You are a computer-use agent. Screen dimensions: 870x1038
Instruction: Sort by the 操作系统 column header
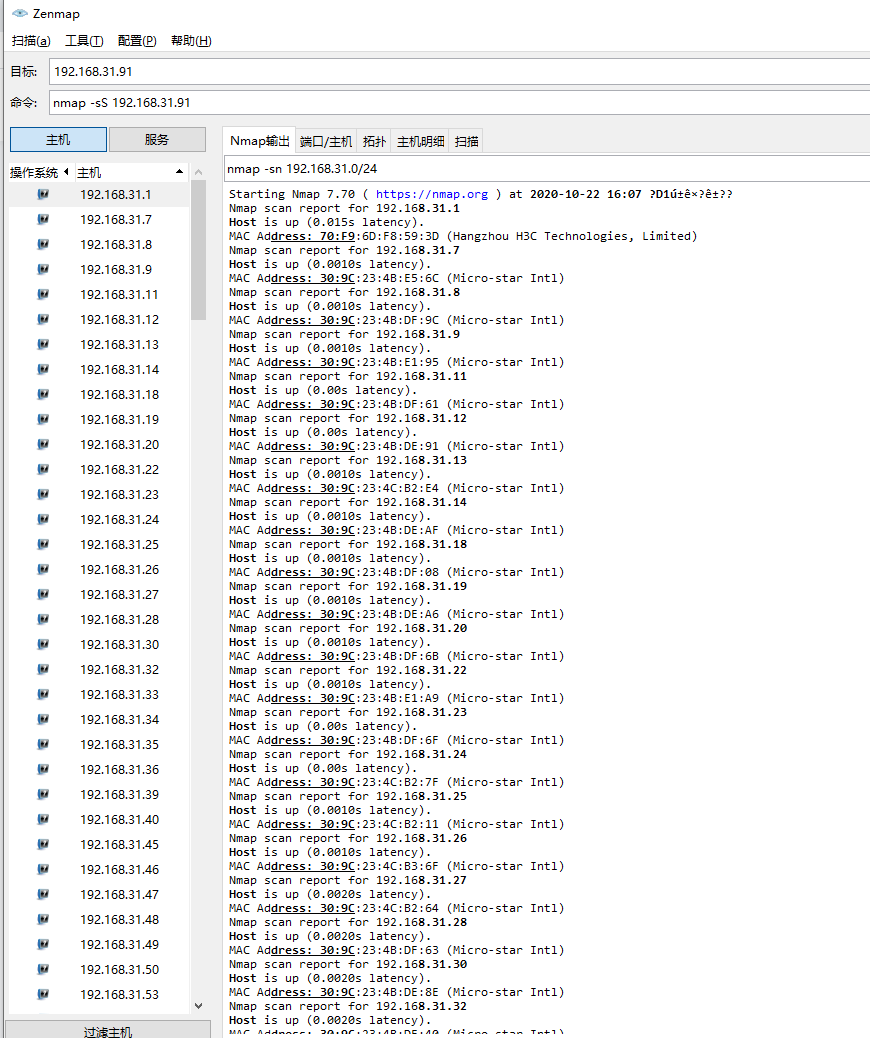pos(40,172)
